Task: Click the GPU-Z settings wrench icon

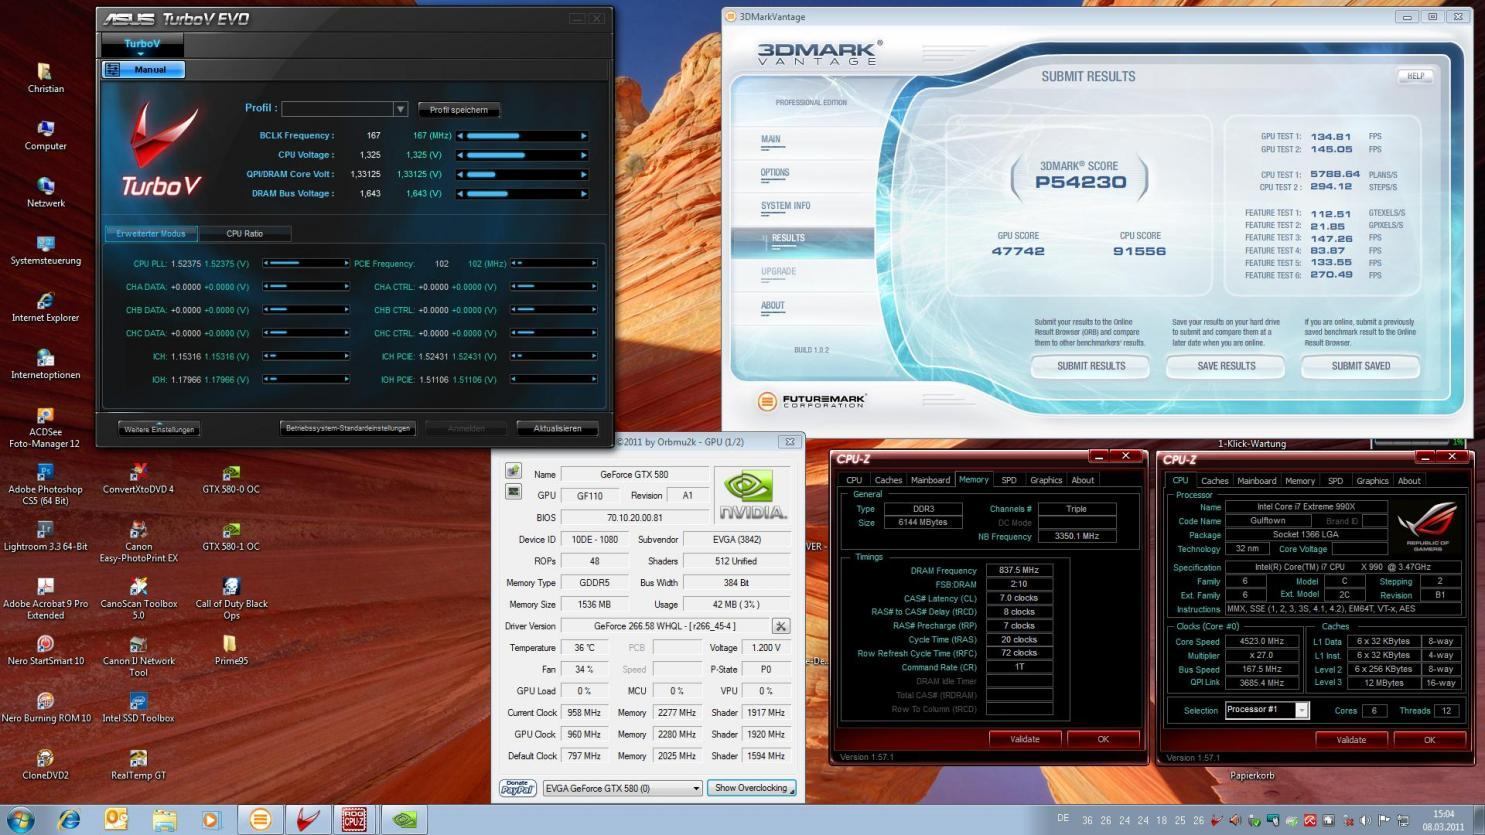Action: tap(781, 626)
